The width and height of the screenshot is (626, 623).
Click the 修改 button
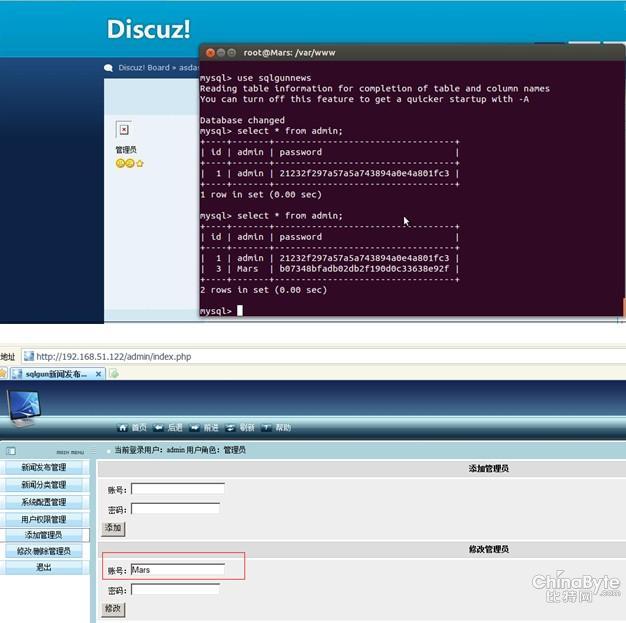(x=113, y=609)
